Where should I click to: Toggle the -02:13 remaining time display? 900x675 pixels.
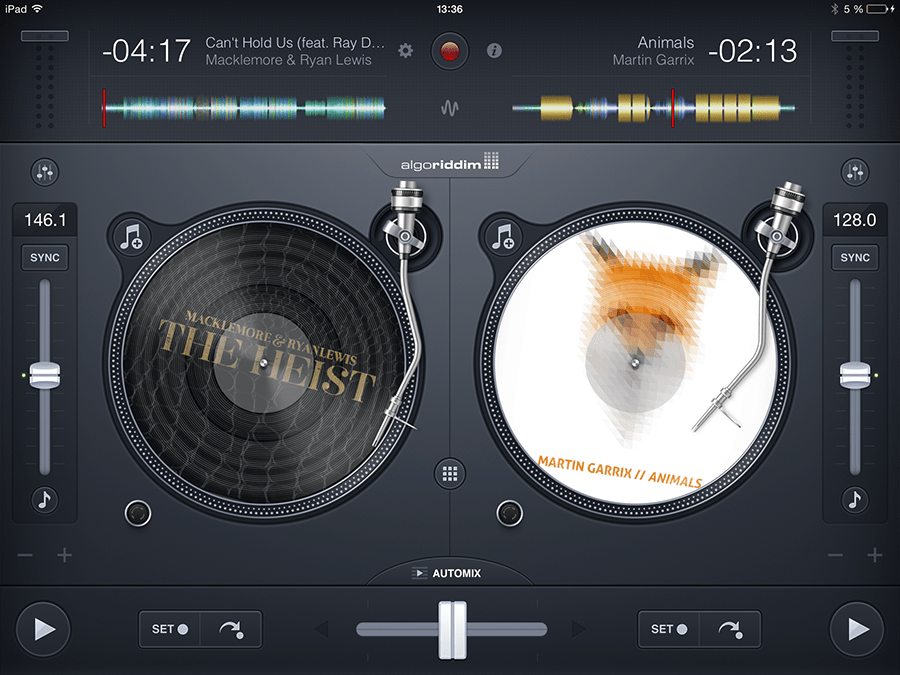pos(752,51)
